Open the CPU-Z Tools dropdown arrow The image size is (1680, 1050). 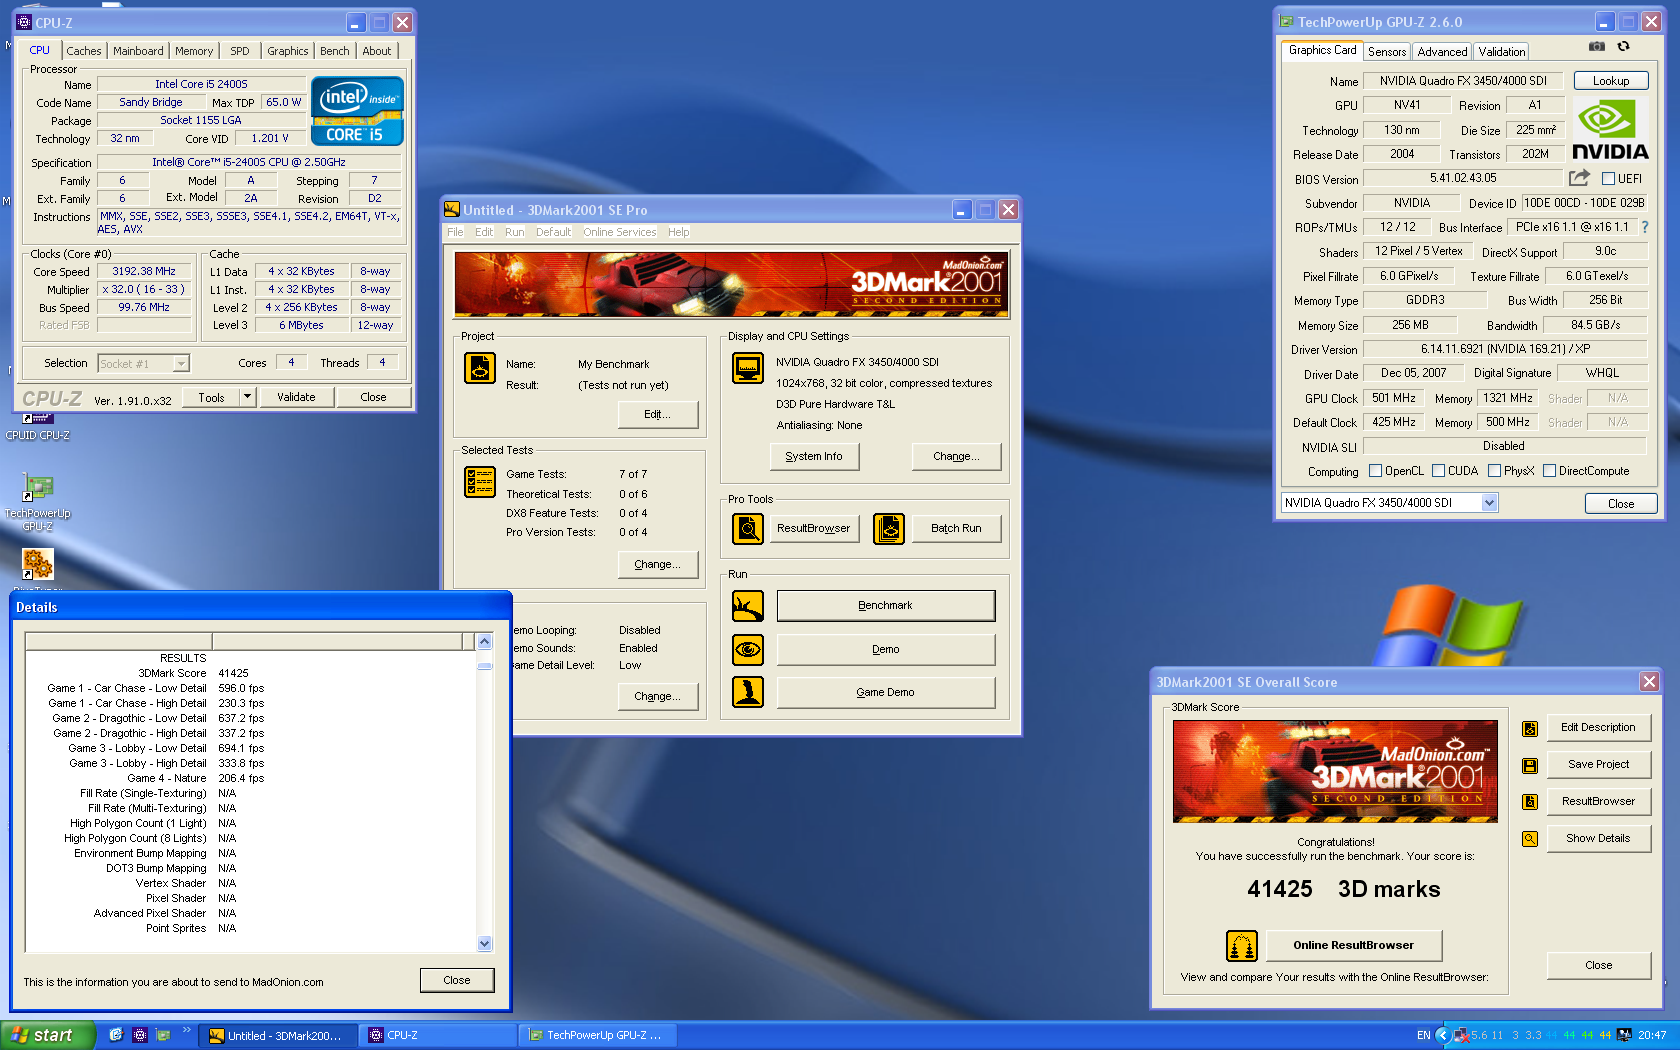(x=247, y=397)
